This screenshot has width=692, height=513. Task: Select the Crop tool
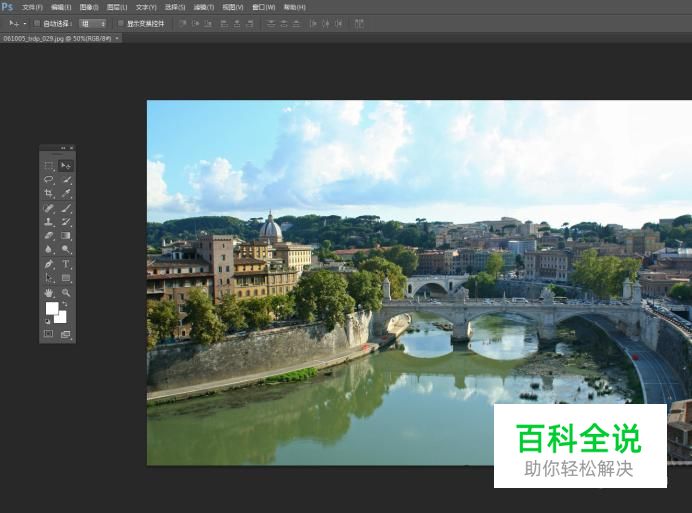tap(49, 193)
